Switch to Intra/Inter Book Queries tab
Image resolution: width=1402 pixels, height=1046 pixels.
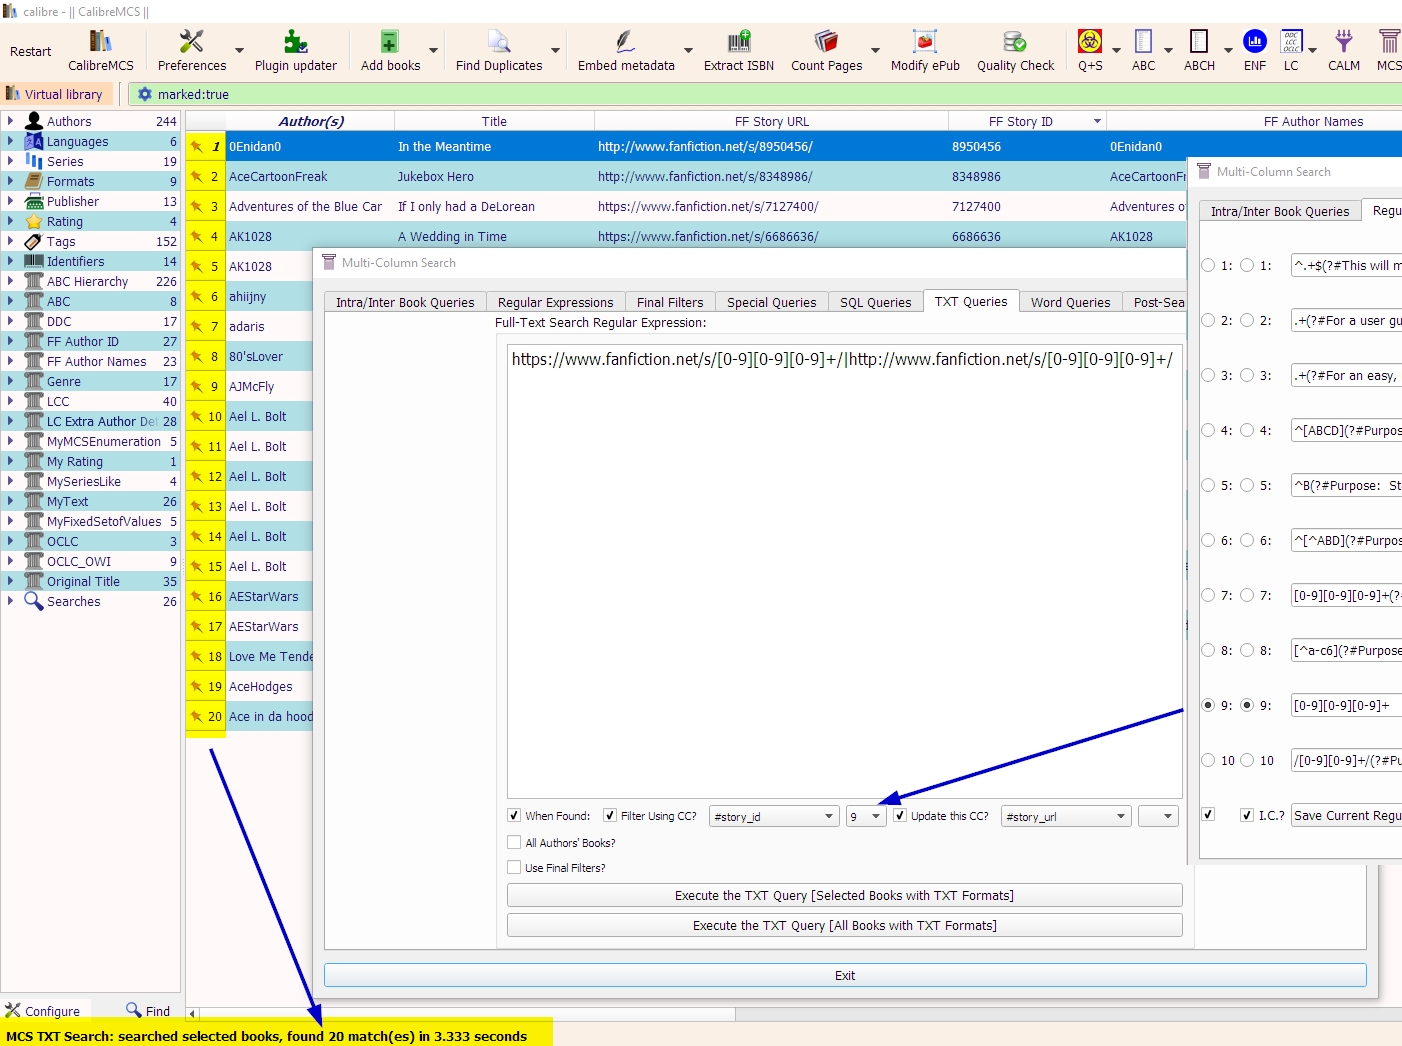405,302
